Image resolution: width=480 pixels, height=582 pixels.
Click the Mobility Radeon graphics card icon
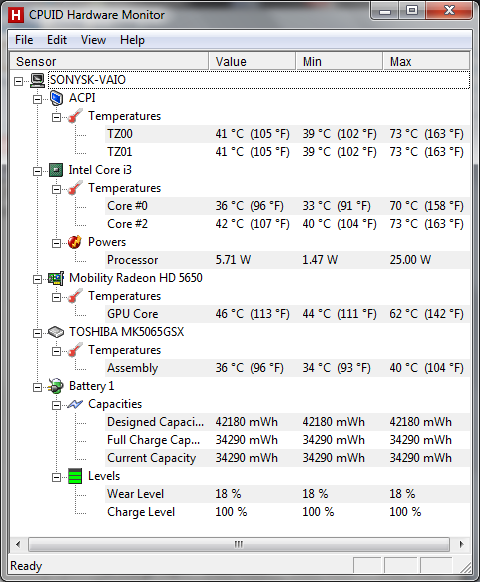[x=56, y=278]
